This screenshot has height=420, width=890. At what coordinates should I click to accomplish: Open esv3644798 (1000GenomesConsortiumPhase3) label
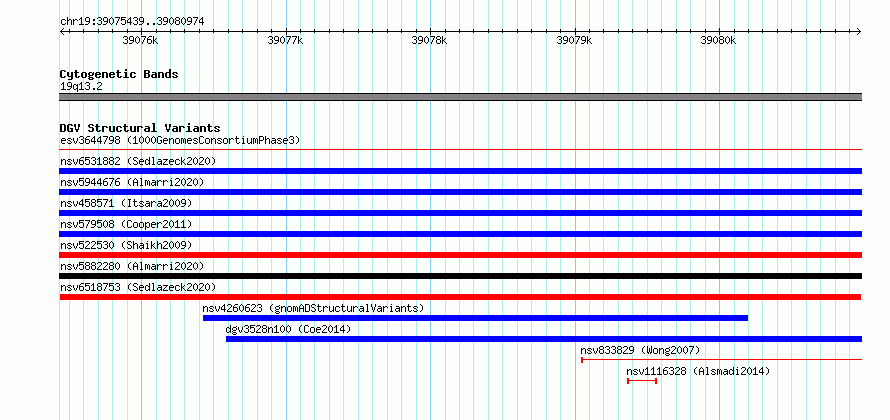(180, 140)
